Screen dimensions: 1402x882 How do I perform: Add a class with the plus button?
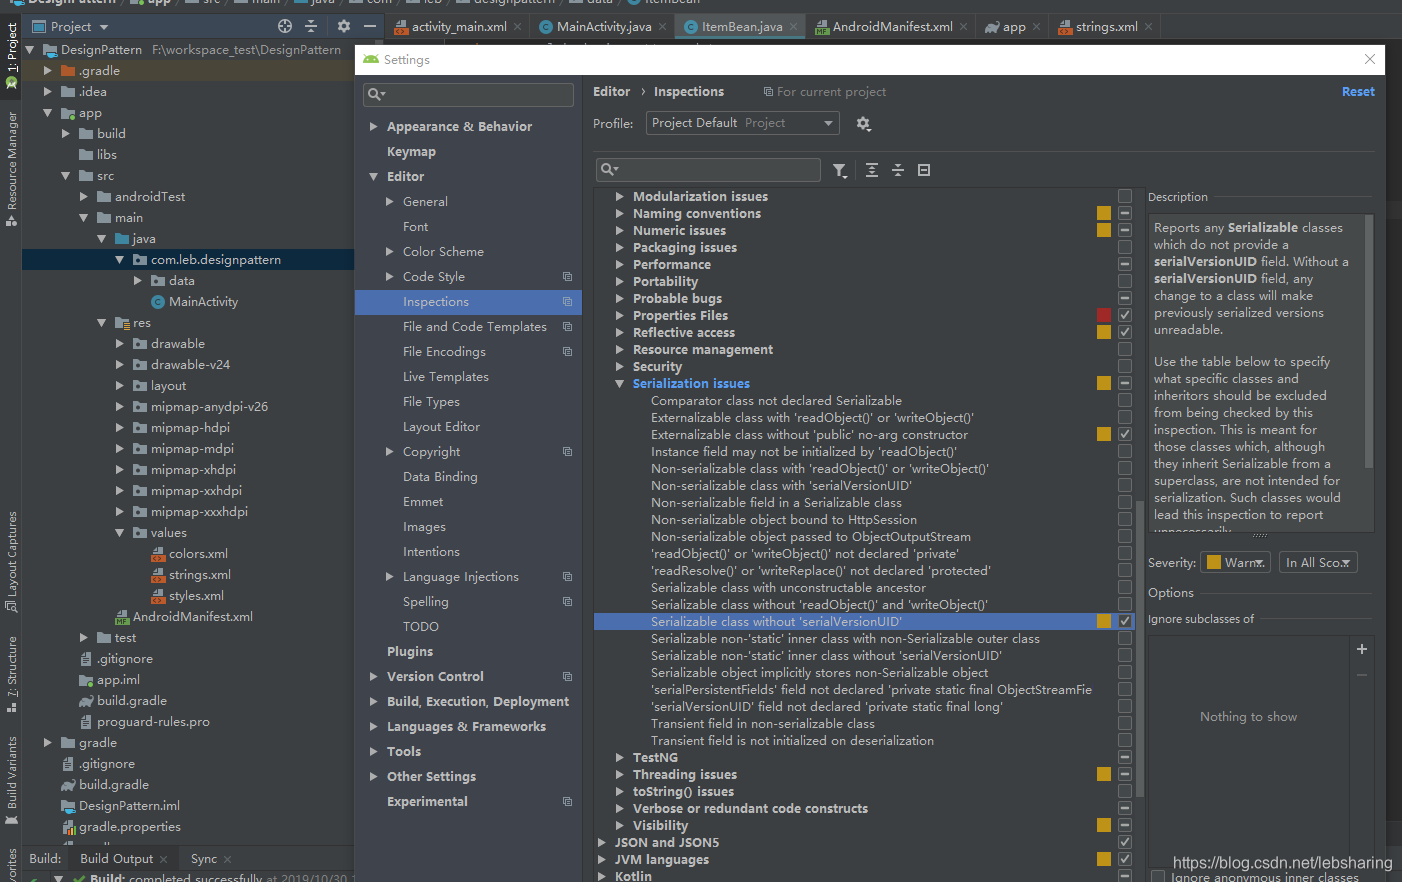(1361, 648)
